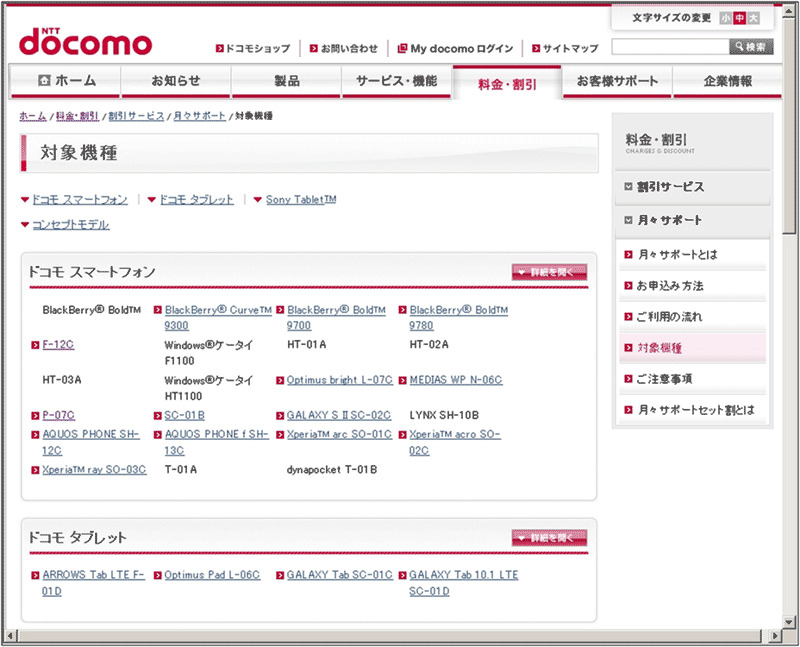Viewport: 800px width, 647px height.
Task: Click 割引サービス in the breadcrumb
Action: click(136, 116)
